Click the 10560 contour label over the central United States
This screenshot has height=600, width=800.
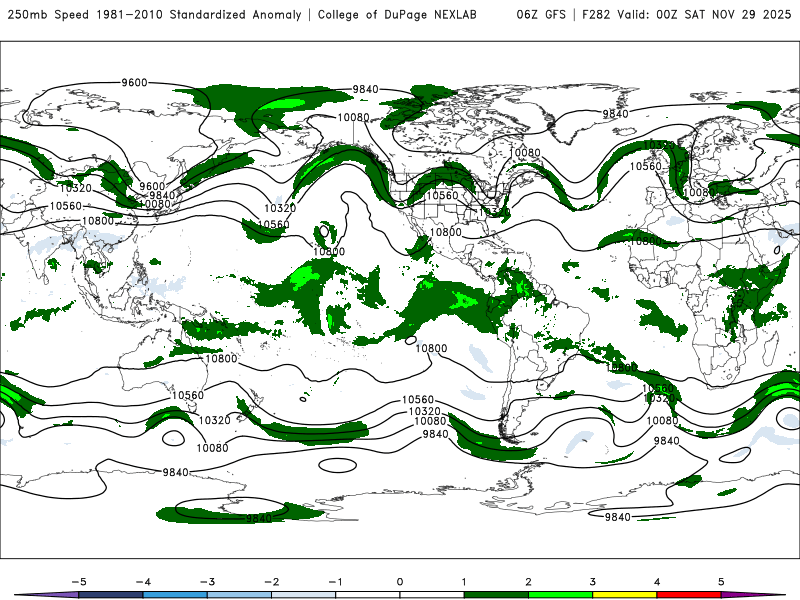click(442, 195)
